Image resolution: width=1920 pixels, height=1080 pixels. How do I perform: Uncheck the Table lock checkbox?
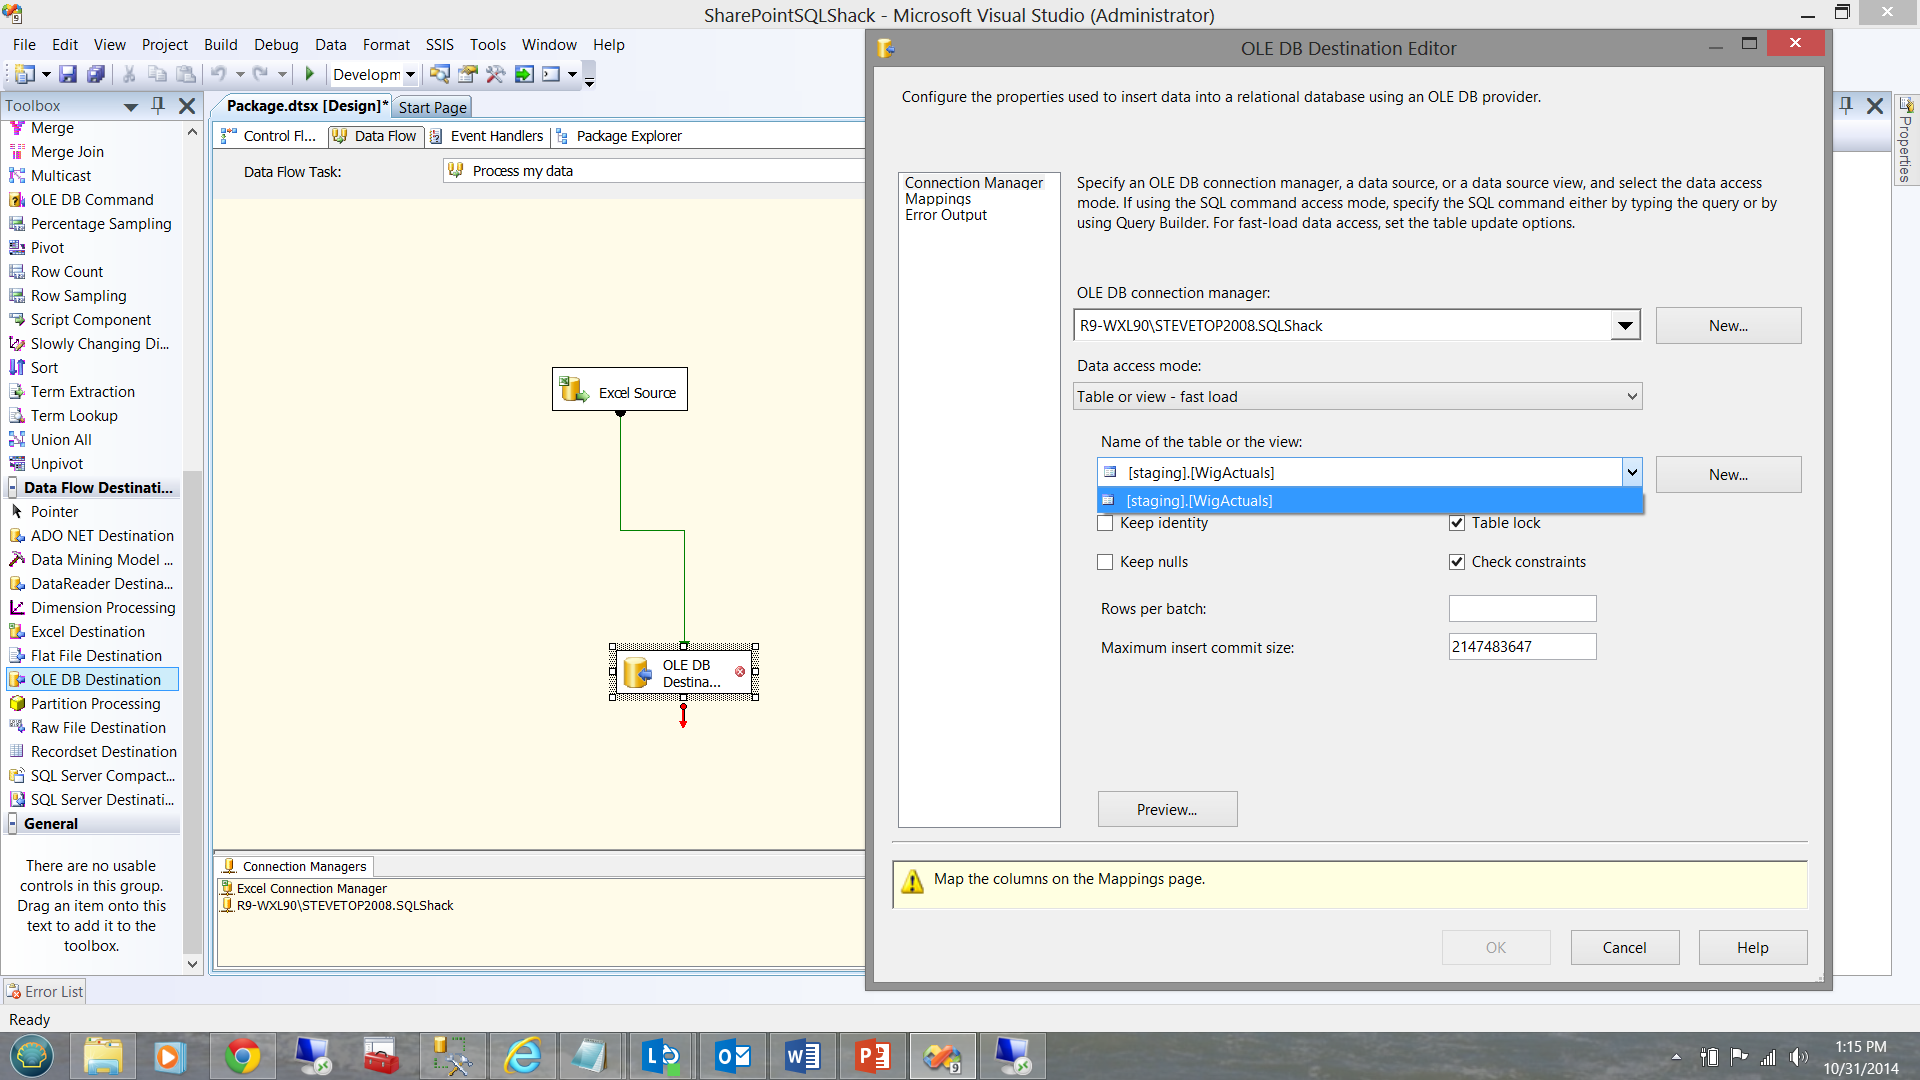pyautogui.click(x=1457, y=523)
